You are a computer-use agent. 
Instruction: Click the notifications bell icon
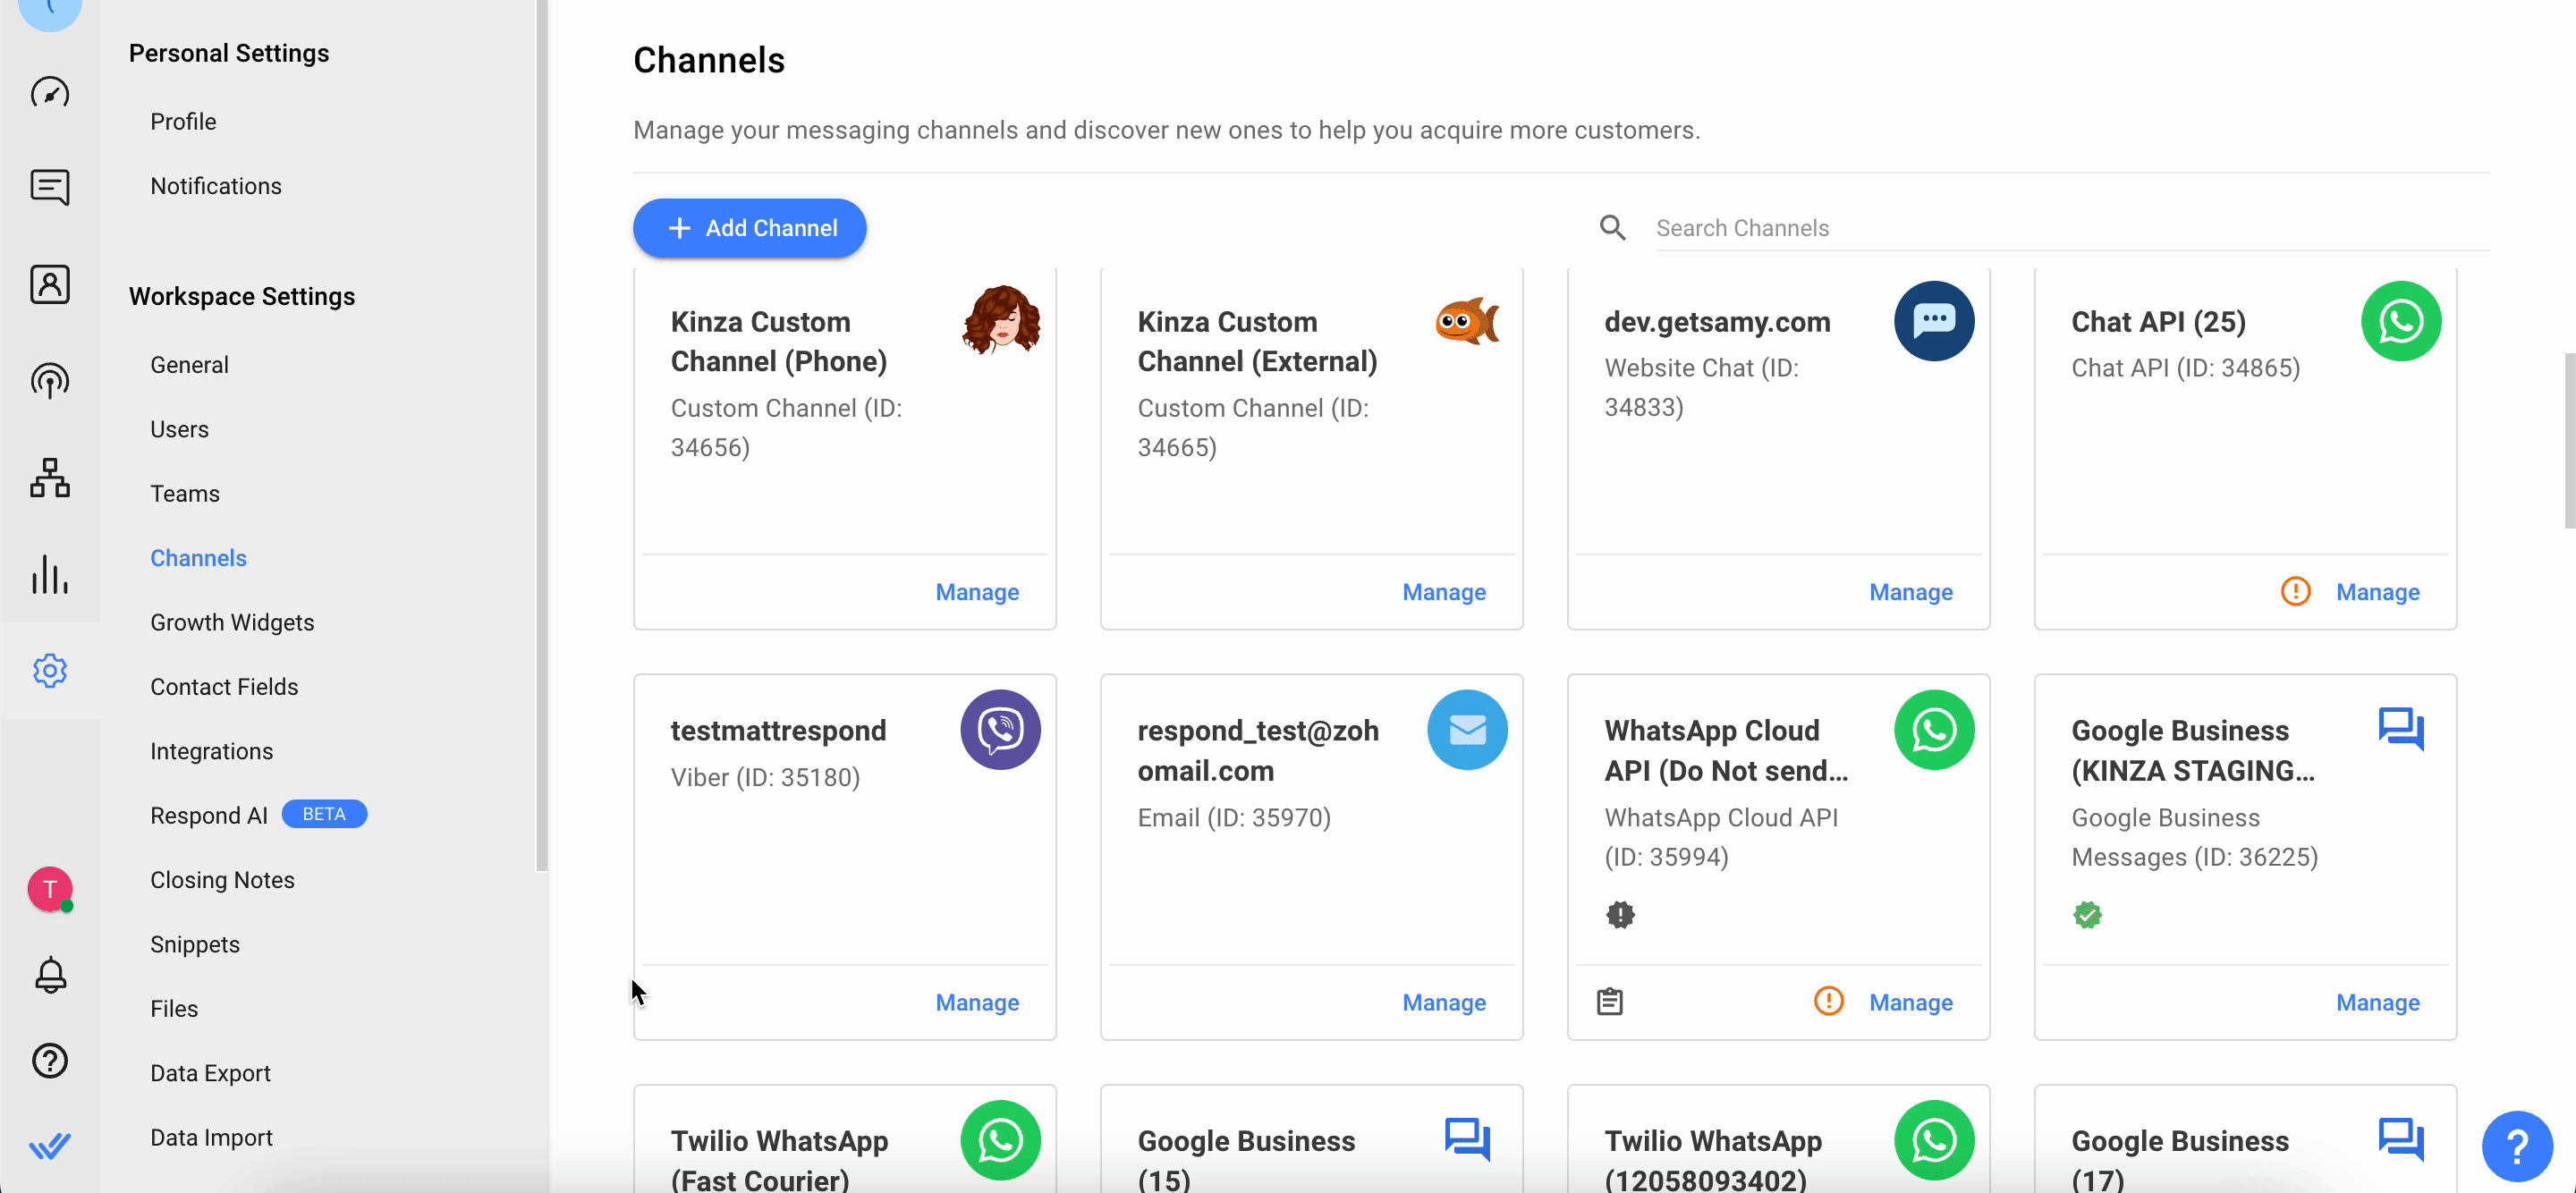tap(50, 974)
